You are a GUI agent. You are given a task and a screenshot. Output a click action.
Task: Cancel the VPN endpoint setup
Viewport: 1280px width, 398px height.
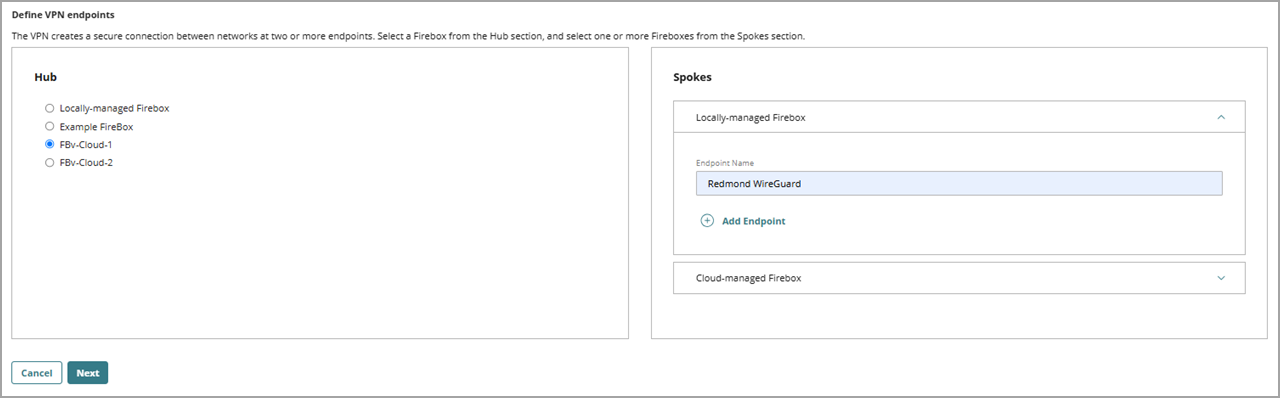click(x=37, y=373)
